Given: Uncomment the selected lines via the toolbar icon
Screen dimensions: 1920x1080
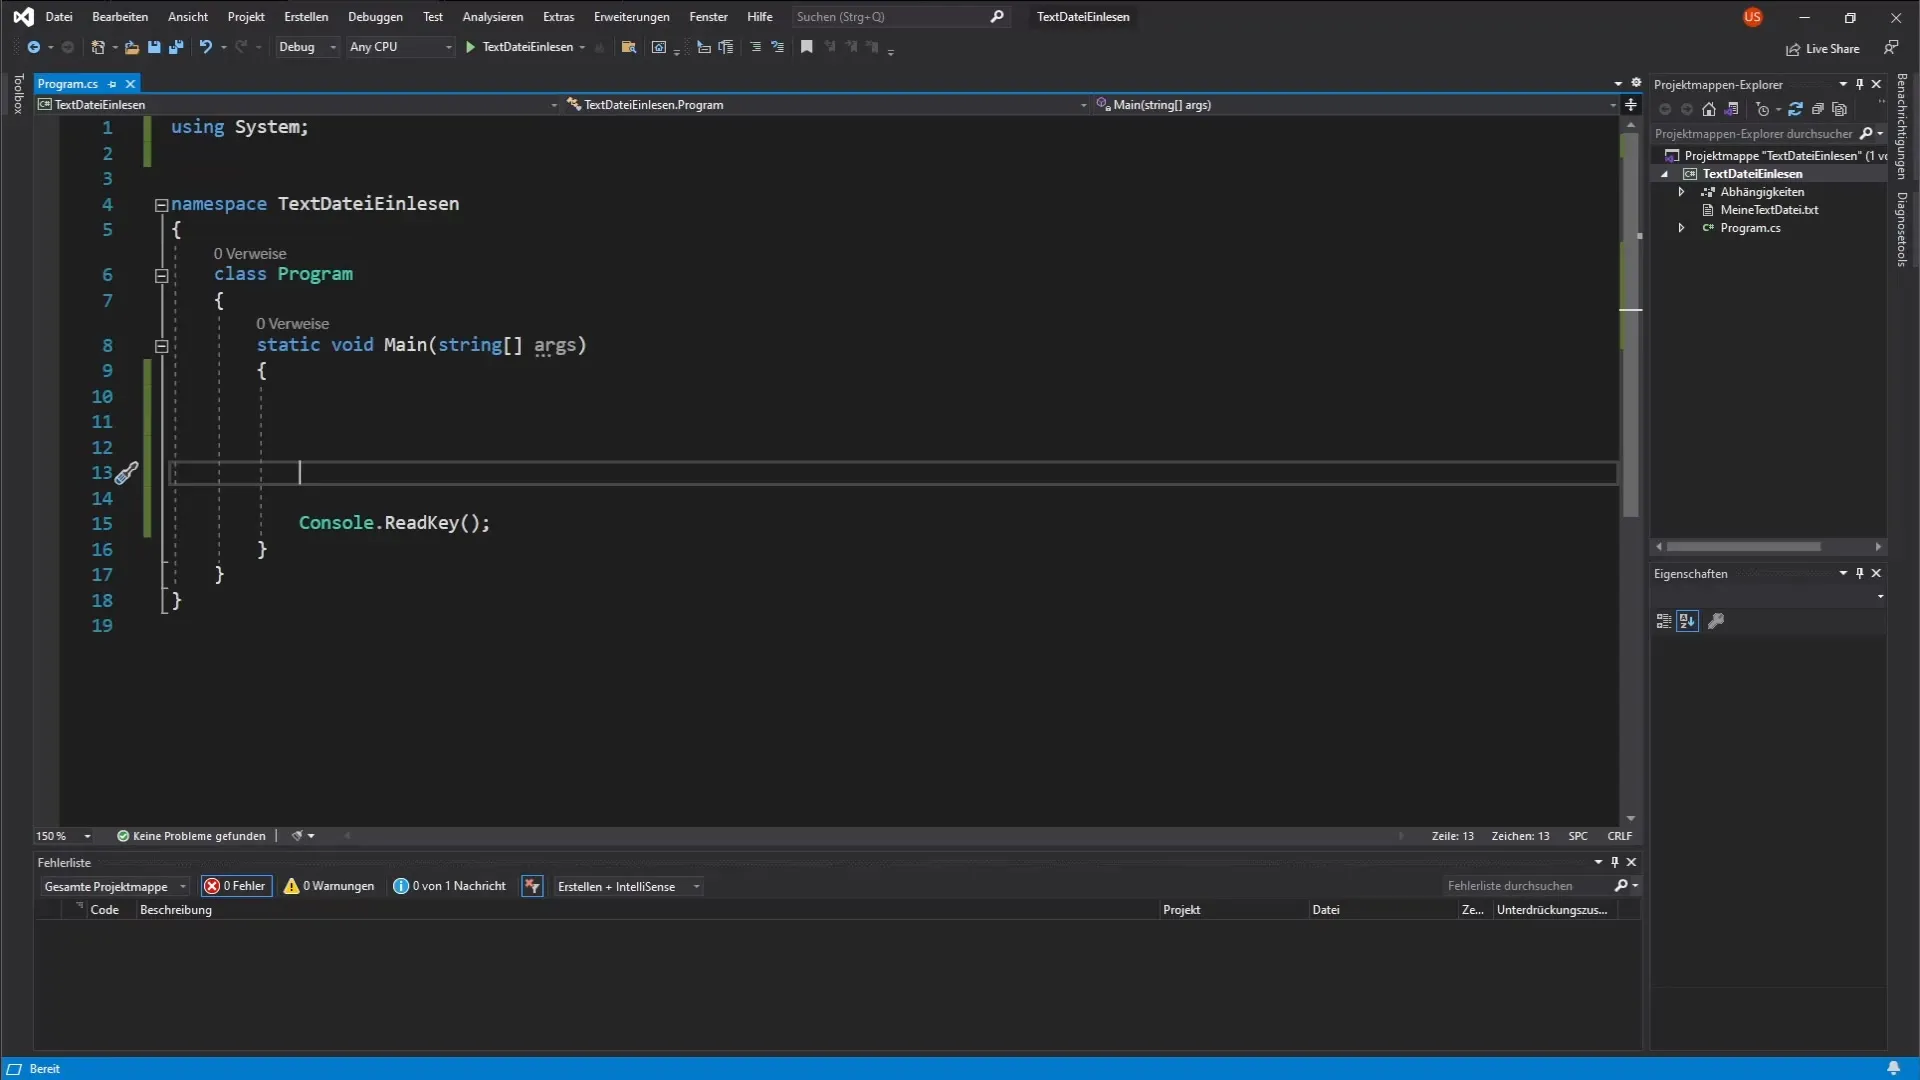Looking at the screenshot, I should 777,47.
